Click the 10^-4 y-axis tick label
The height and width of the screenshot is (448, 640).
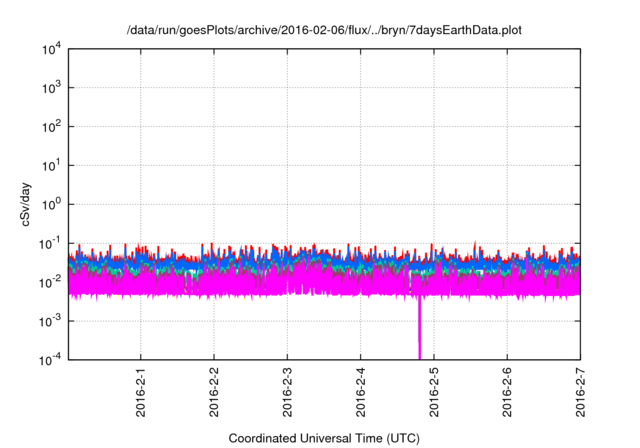pos(50,360)
